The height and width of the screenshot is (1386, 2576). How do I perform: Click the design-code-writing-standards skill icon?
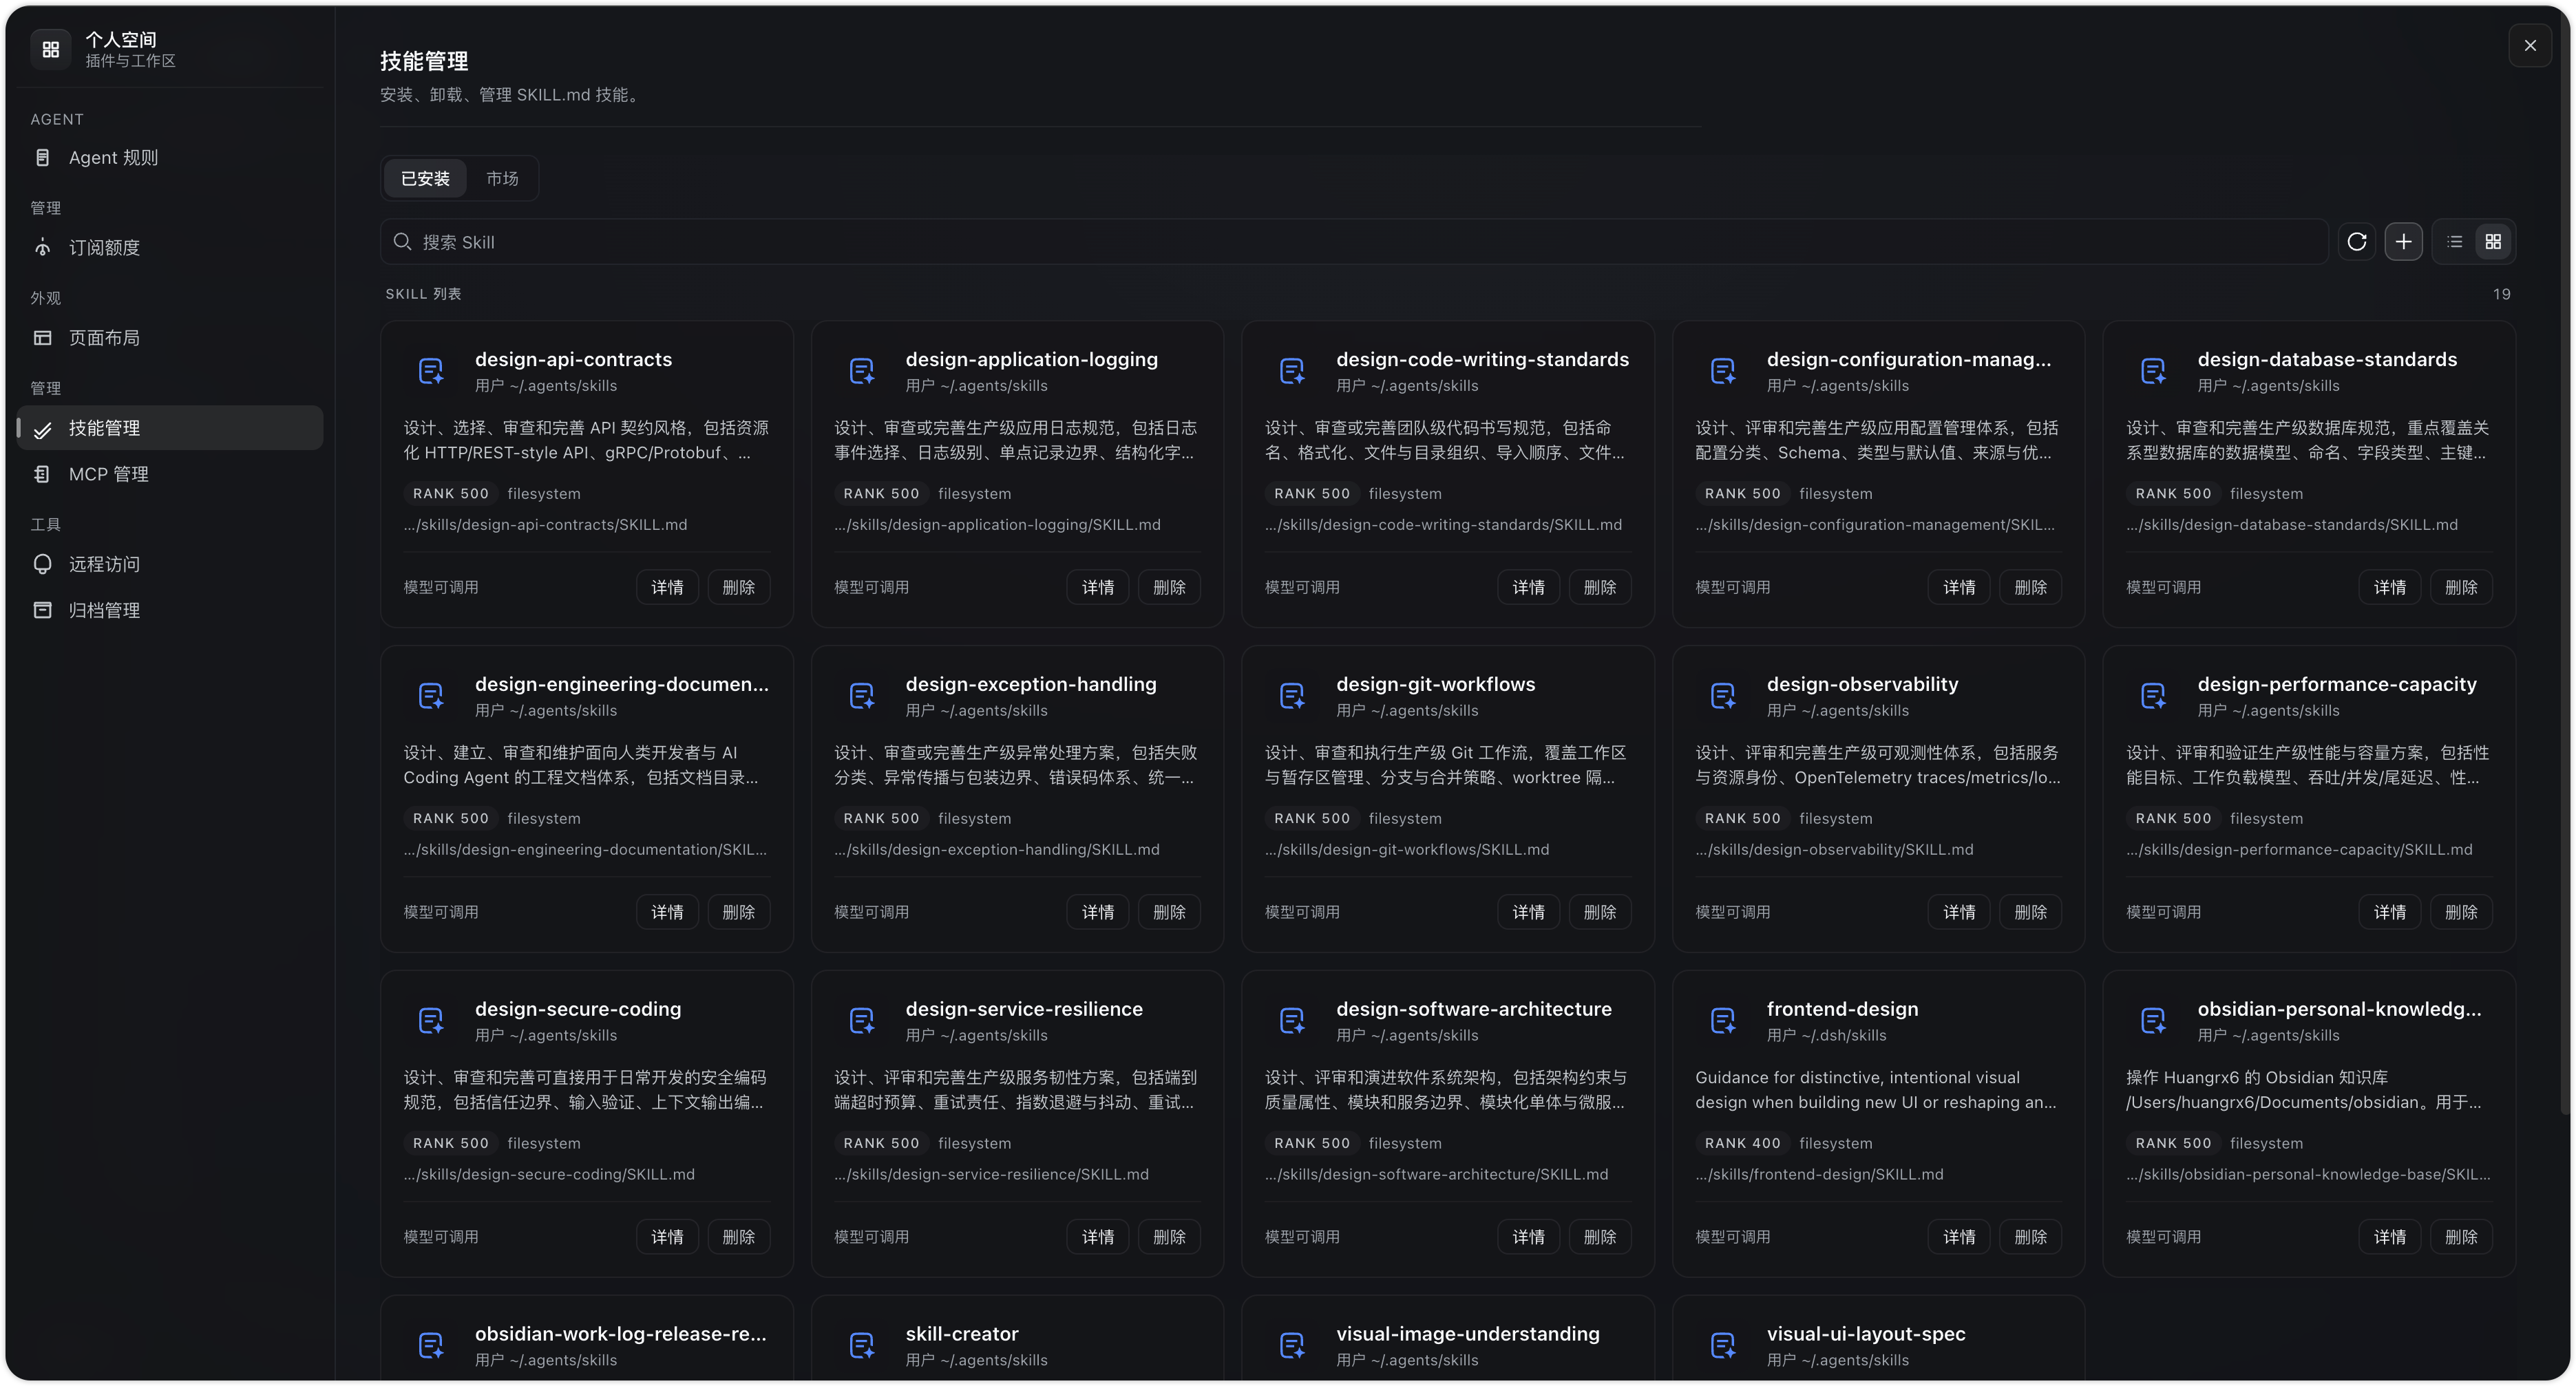pos(1292,371)
